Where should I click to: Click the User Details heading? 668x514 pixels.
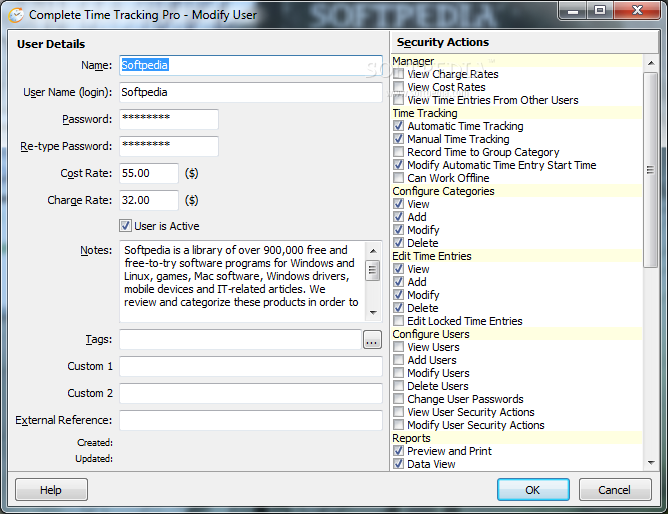[51, 44]
